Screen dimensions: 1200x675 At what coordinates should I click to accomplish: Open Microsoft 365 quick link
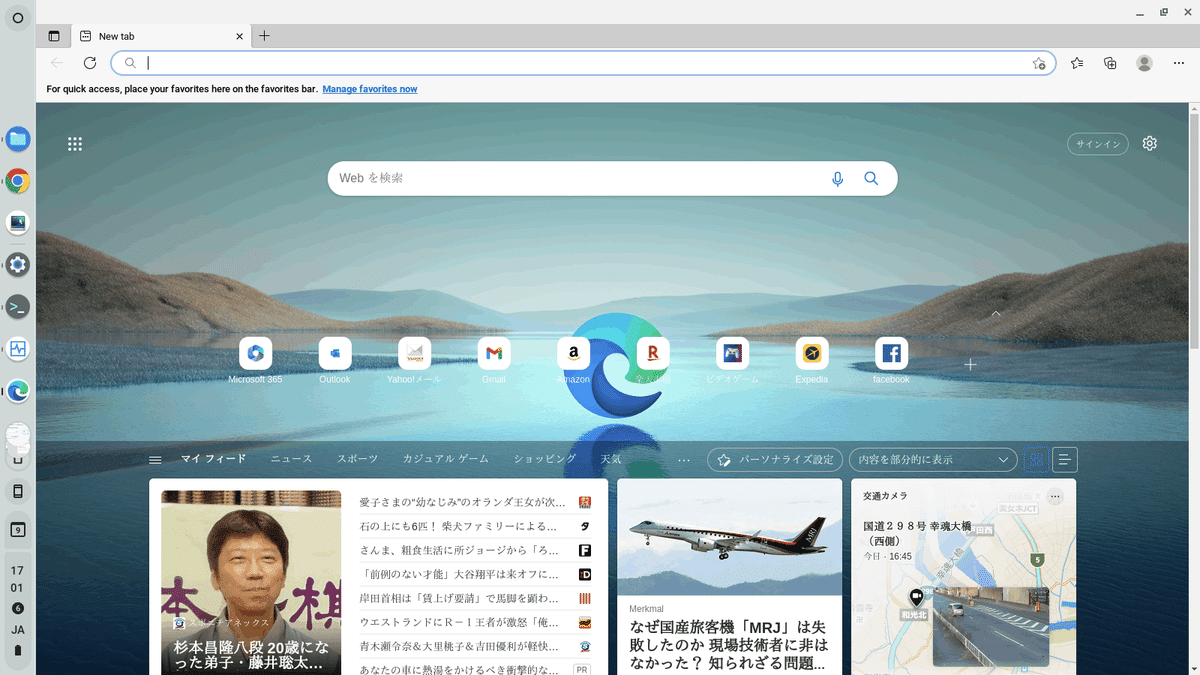point(255,361)
